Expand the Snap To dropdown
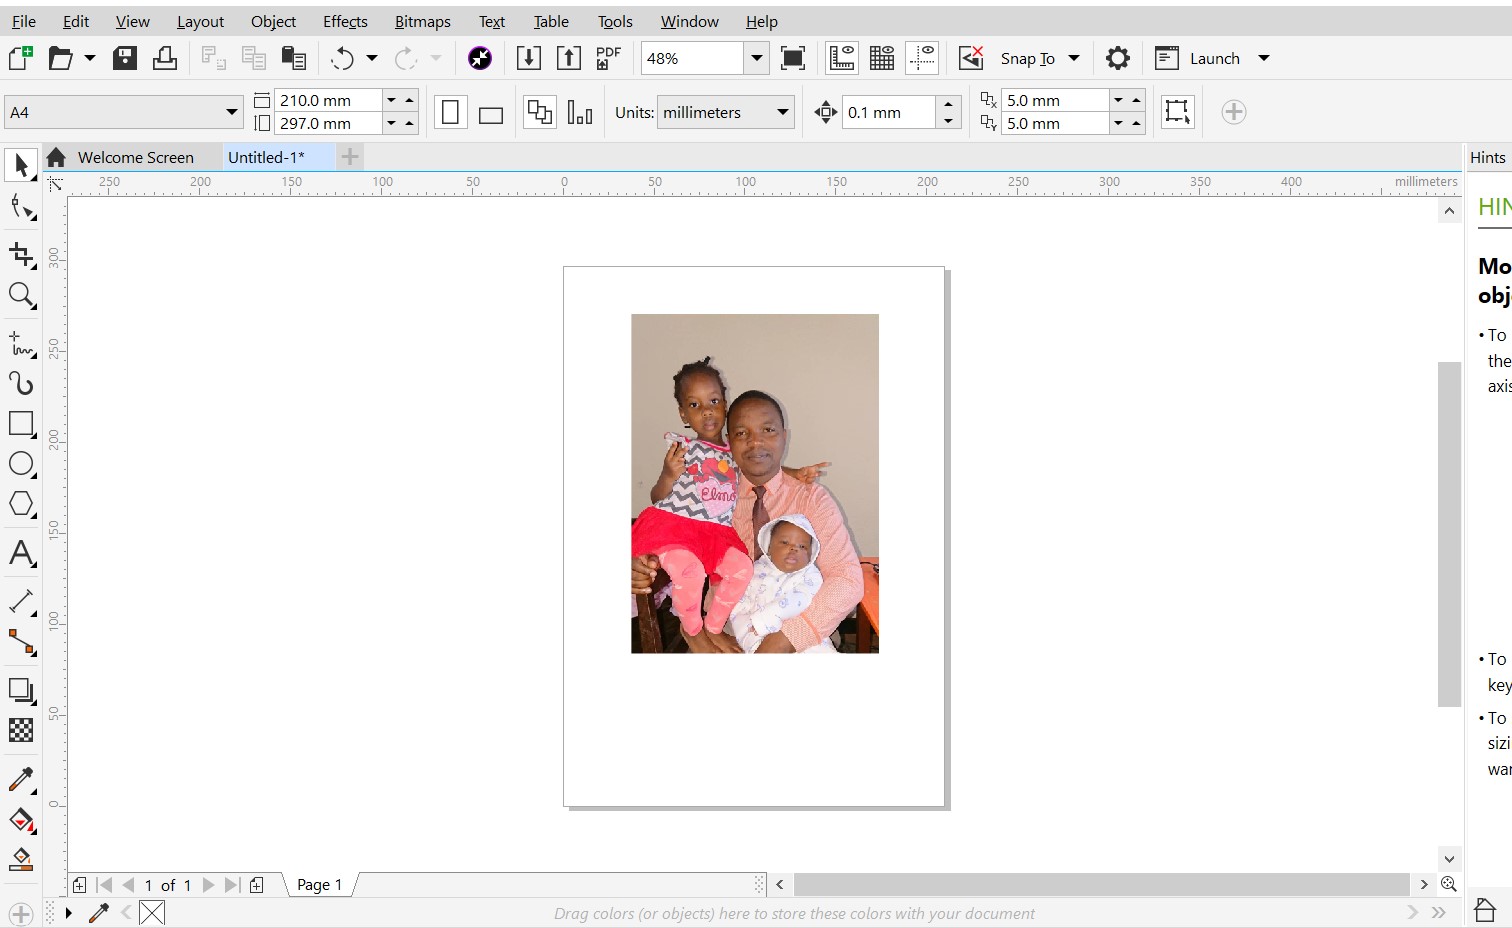The width and height of the screenshot is (1512, 928). 1074,58
